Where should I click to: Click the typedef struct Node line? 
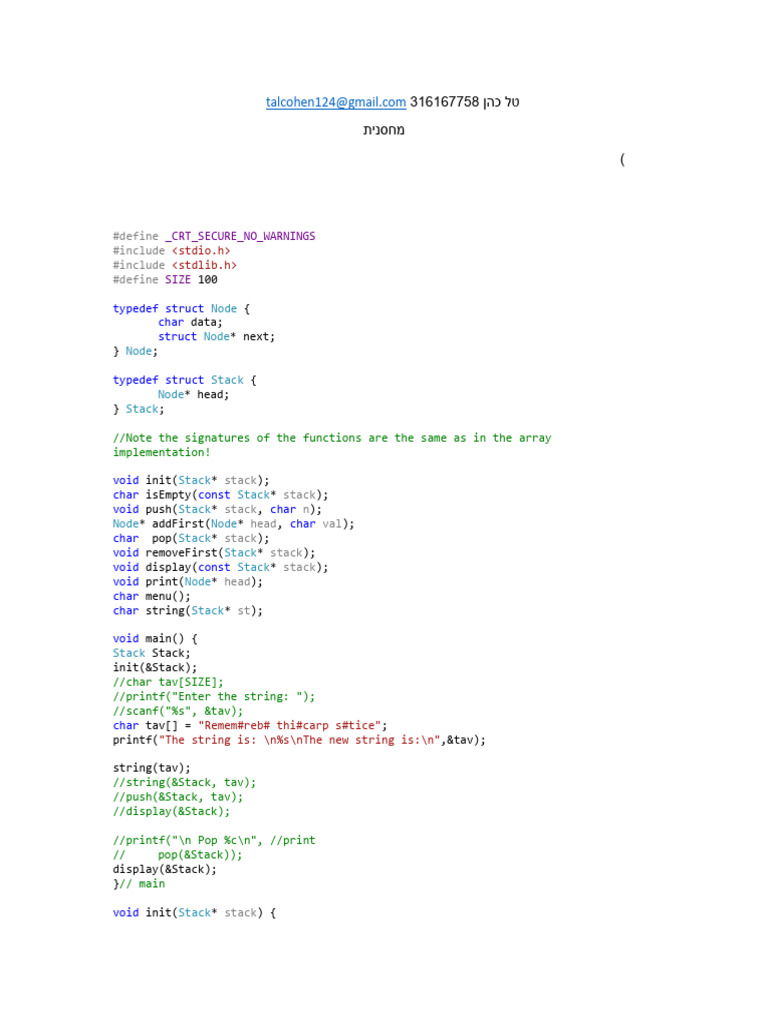[x=182, y=308]
